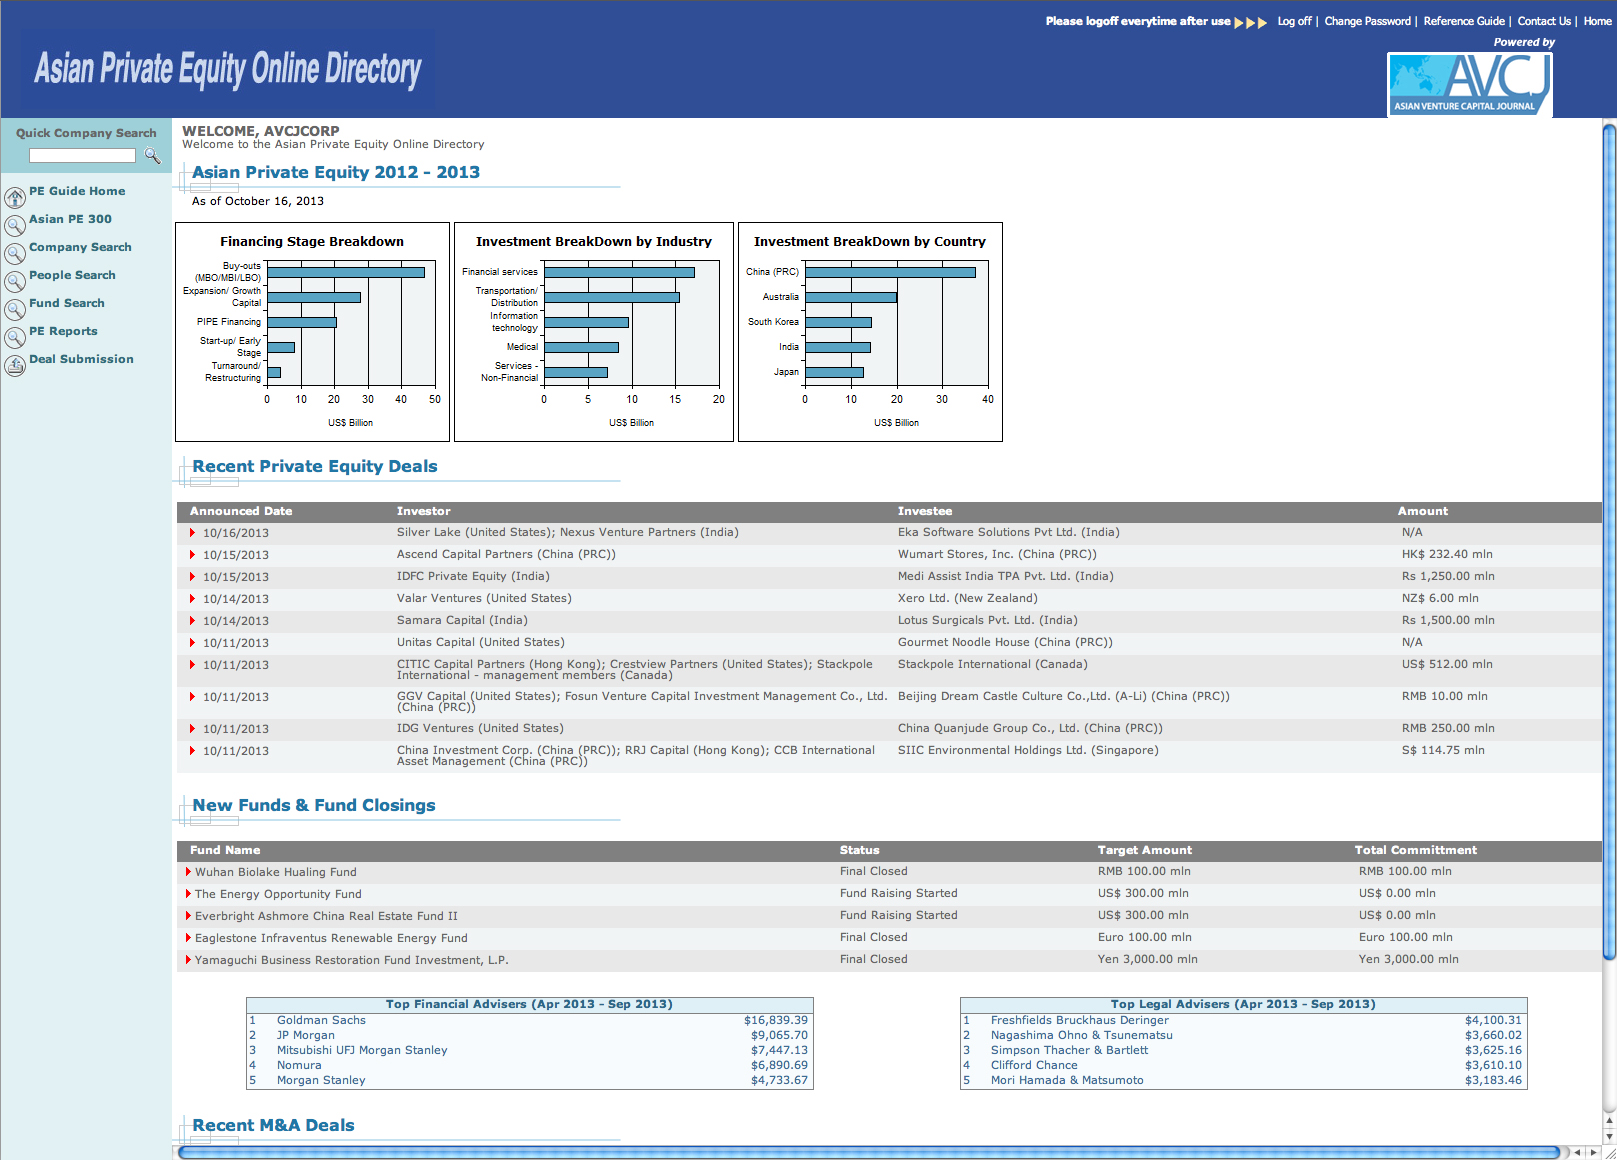Go to People Search page

tap(72, 275)
